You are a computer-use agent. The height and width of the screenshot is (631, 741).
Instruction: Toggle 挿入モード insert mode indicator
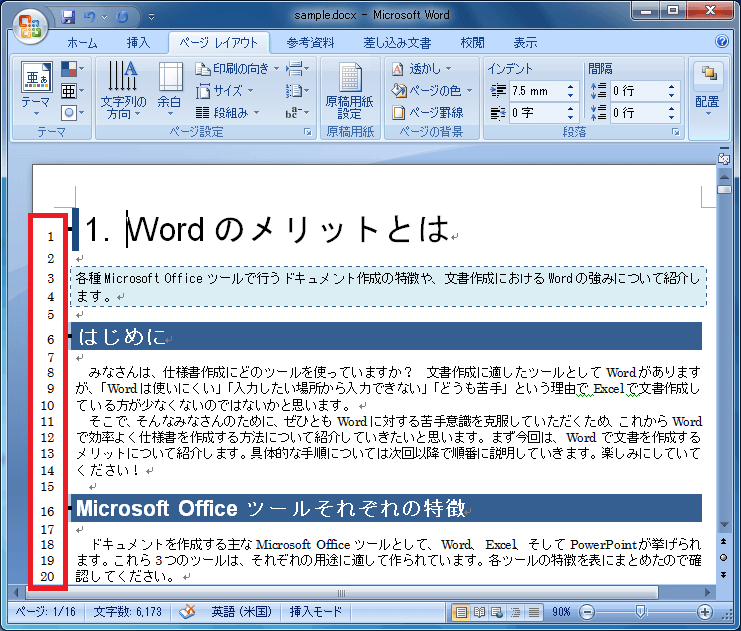(316, 612)
